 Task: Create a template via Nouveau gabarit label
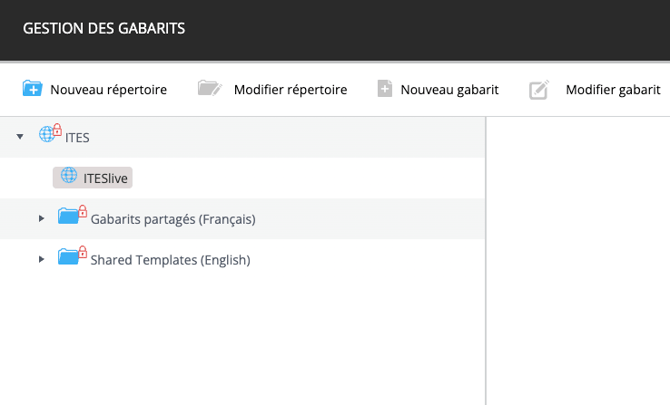(x=449, y=90)
